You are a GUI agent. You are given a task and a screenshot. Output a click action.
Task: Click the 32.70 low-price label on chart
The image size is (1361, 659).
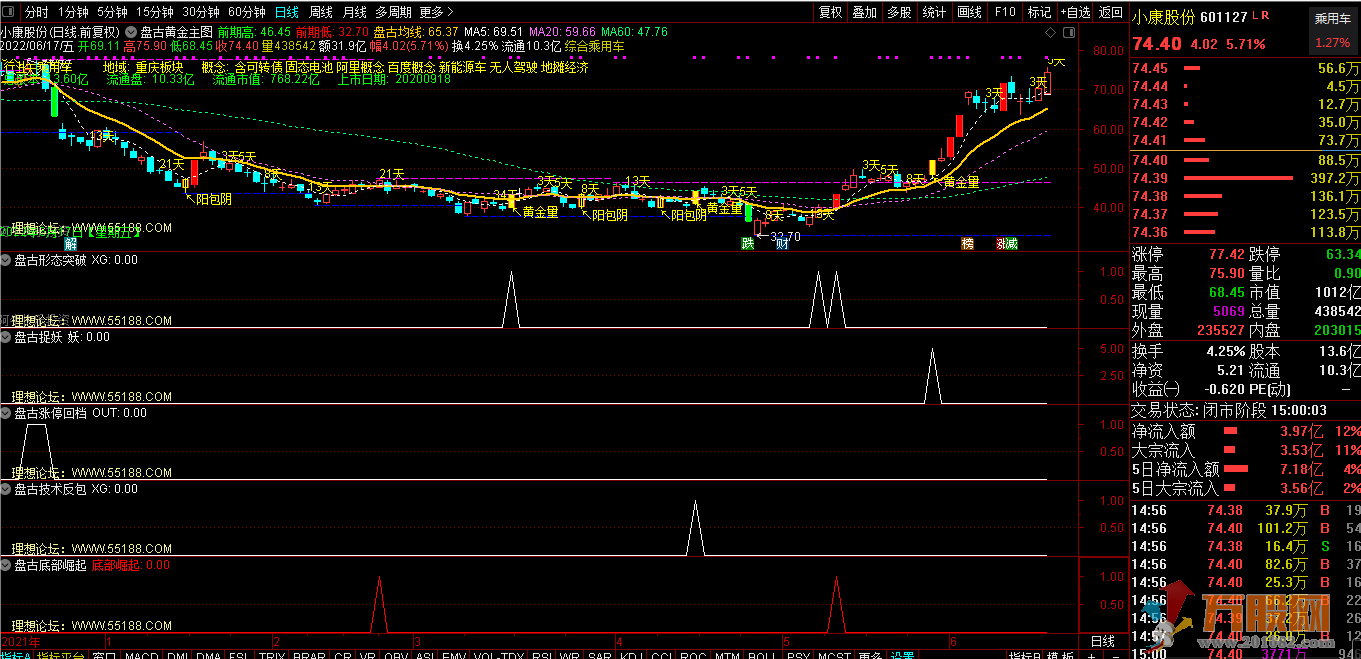click(785, 237)
